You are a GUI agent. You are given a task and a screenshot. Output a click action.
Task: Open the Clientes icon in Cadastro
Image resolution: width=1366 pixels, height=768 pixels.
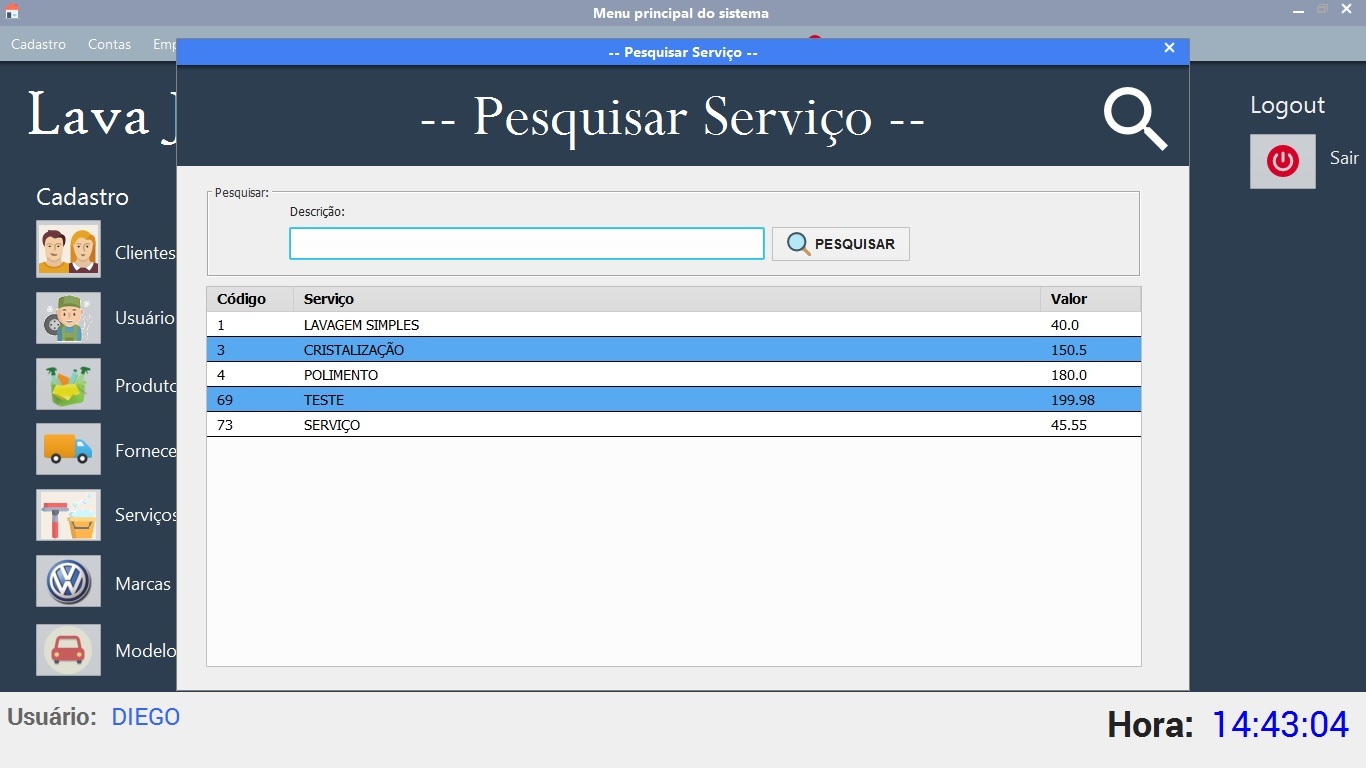69,249
